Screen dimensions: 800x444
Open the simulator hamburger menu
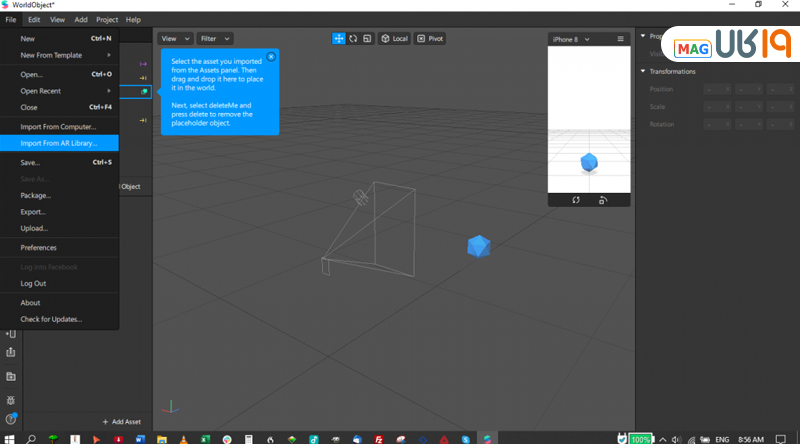620,39
